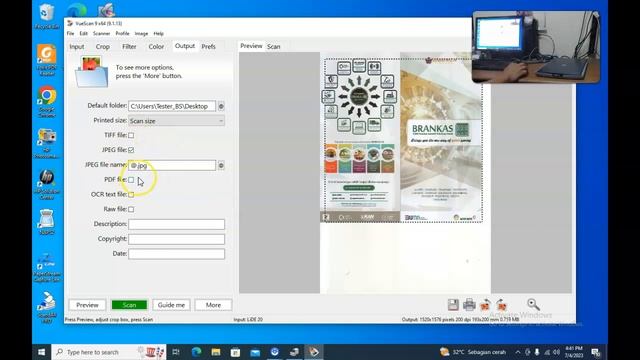Open the File menu
Image resolution: width=640 pixels, height=360 pixels.
point(71,33)
